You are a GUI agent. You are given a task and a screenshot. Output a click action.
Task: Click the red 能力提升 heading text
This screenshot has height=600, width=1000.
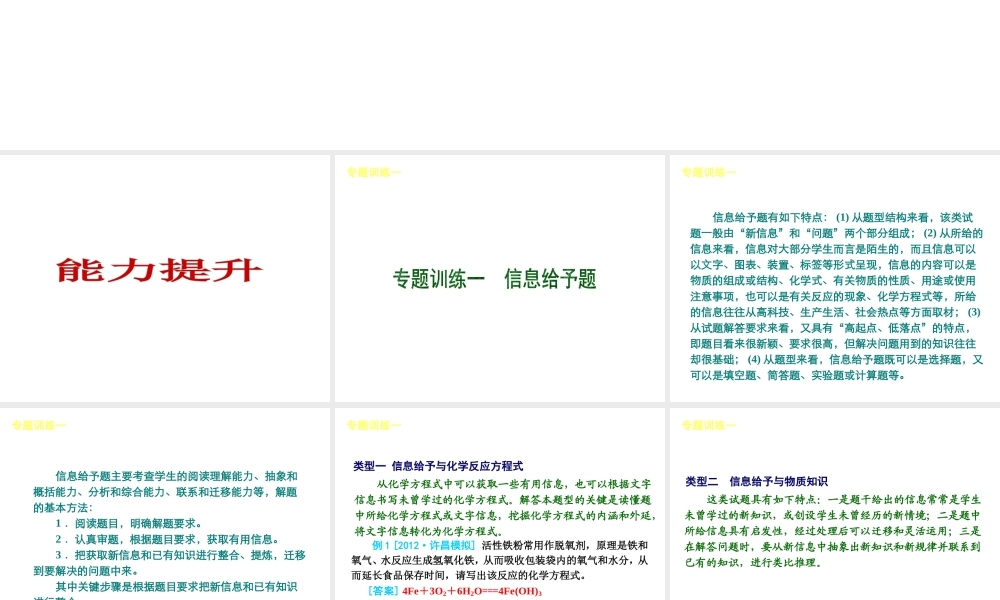(159, 270)
